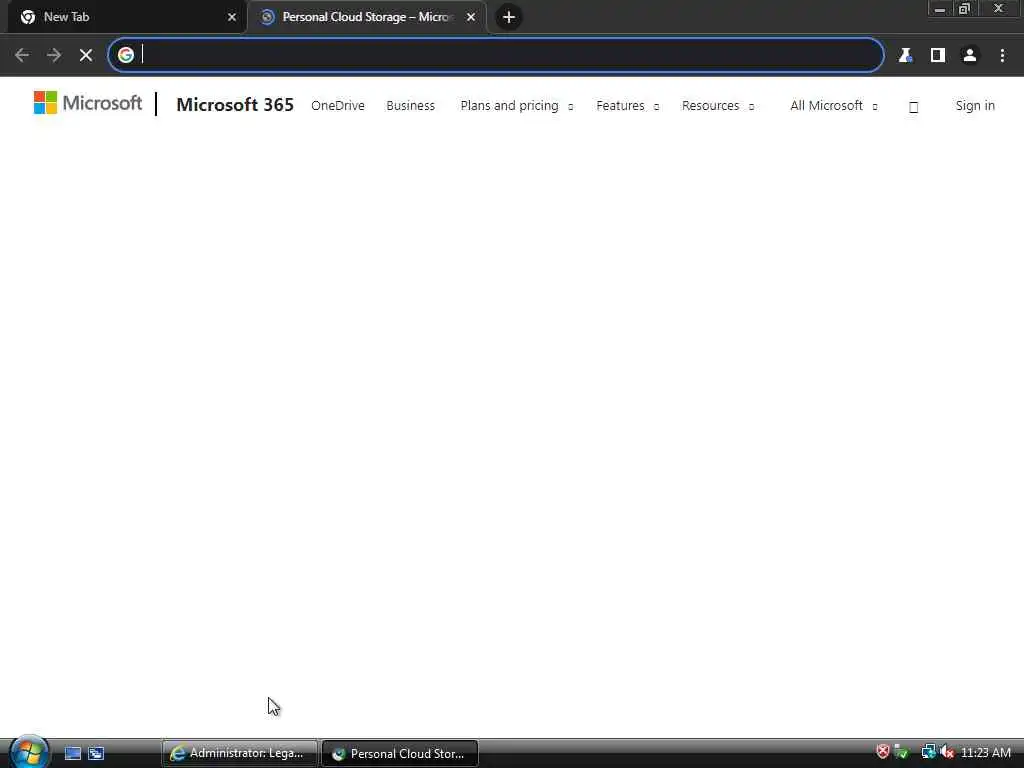Open the Windows Start orb
This screenshot has height=768, width=1024.
point(28,752)
